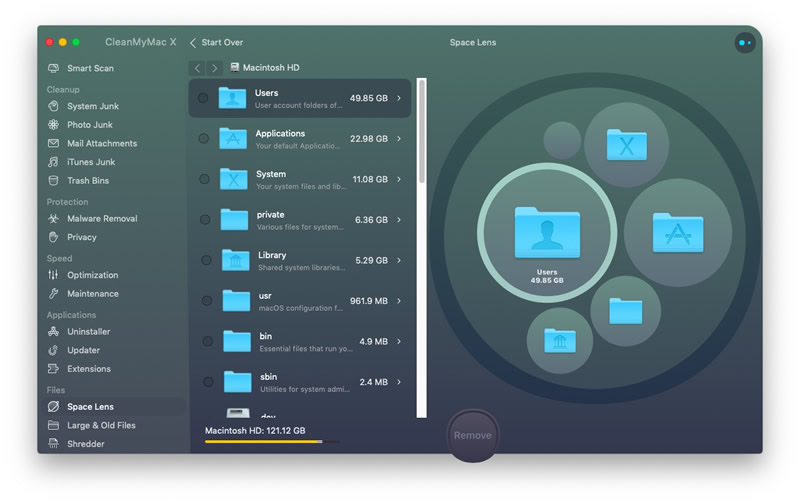The image size is (800, 503).
Task: Check the private folder checkbox
Action: point(205,219)
